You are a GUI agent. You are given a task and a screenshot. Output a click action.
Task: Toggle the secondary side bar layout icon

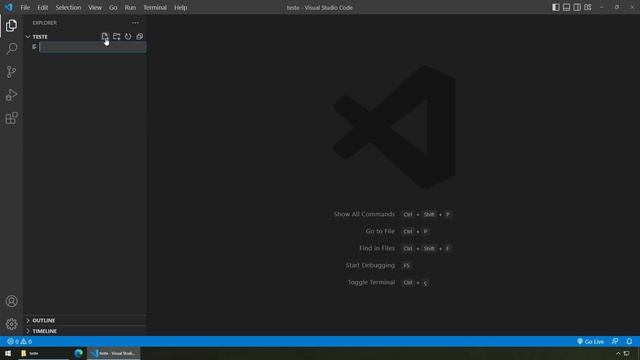[x=577, y=7]
